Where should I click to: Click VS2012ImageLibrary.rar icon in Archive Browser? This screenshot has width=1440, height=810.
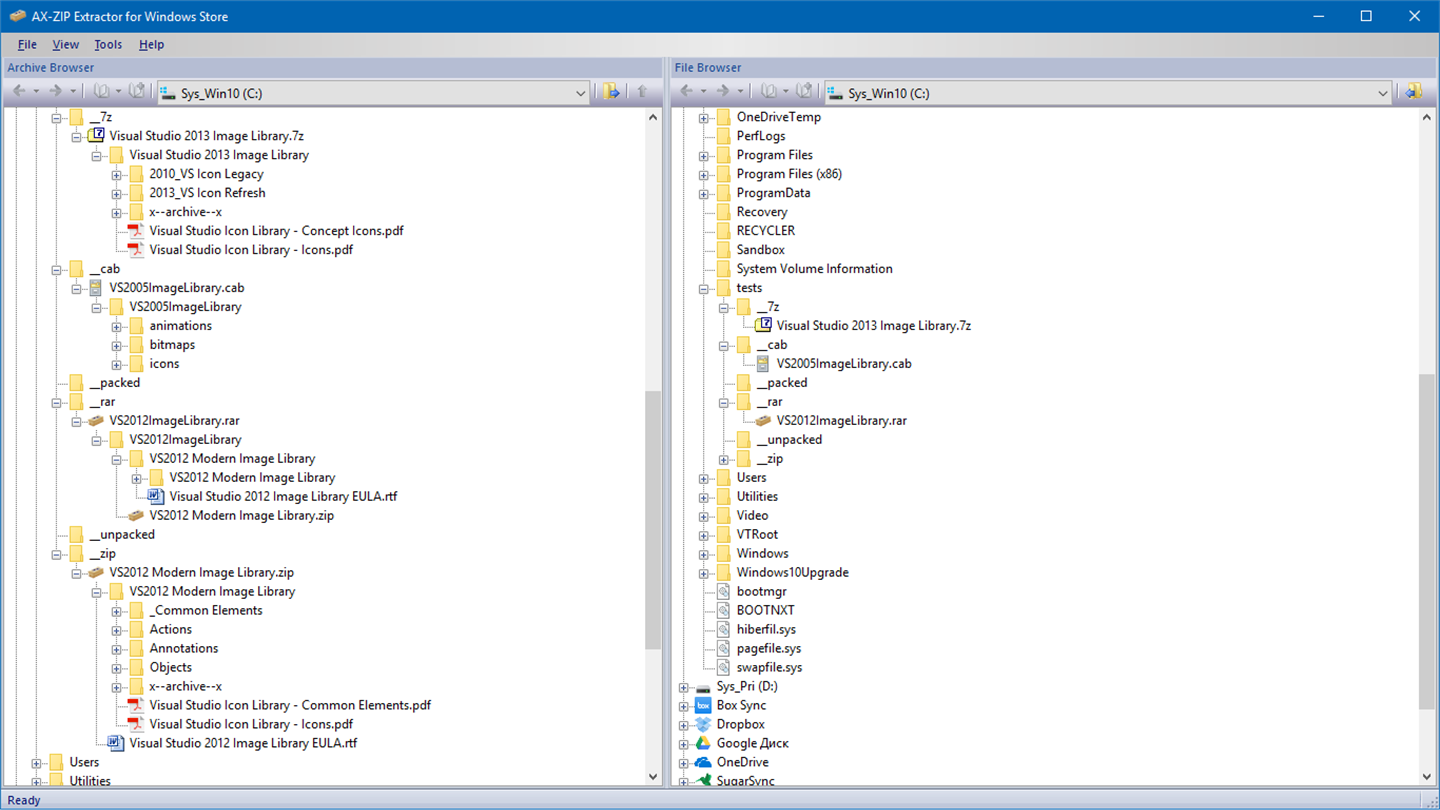tap(96, 421)
